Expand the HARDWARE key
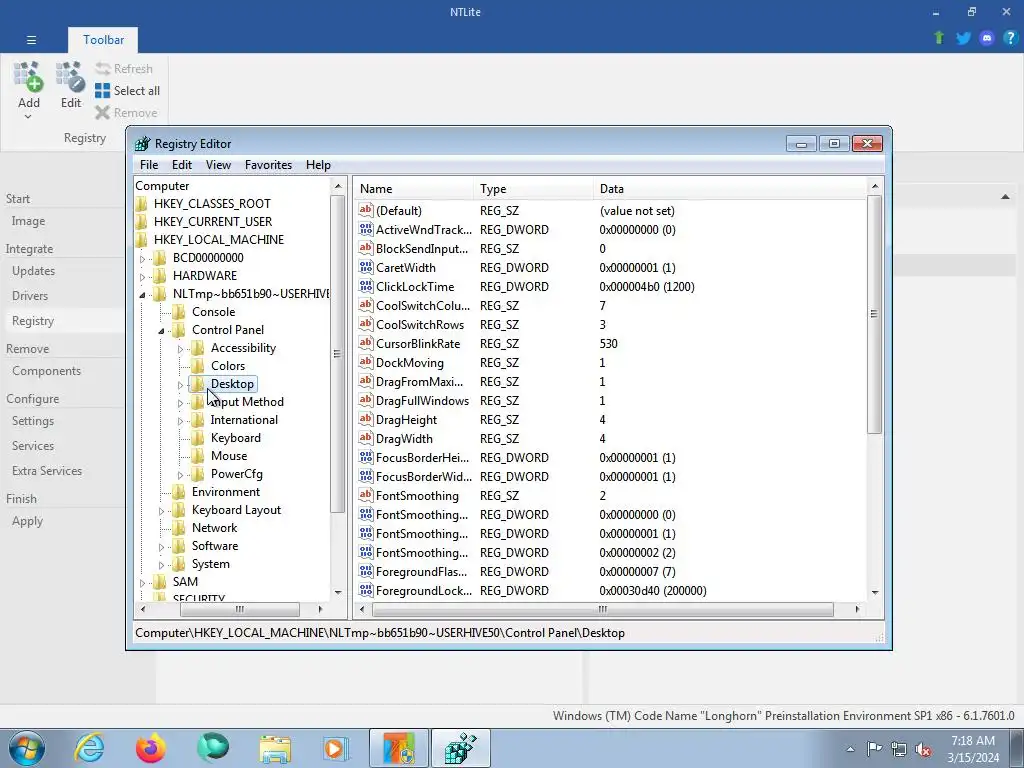1024x768 pixels. [x=142, y=277]
